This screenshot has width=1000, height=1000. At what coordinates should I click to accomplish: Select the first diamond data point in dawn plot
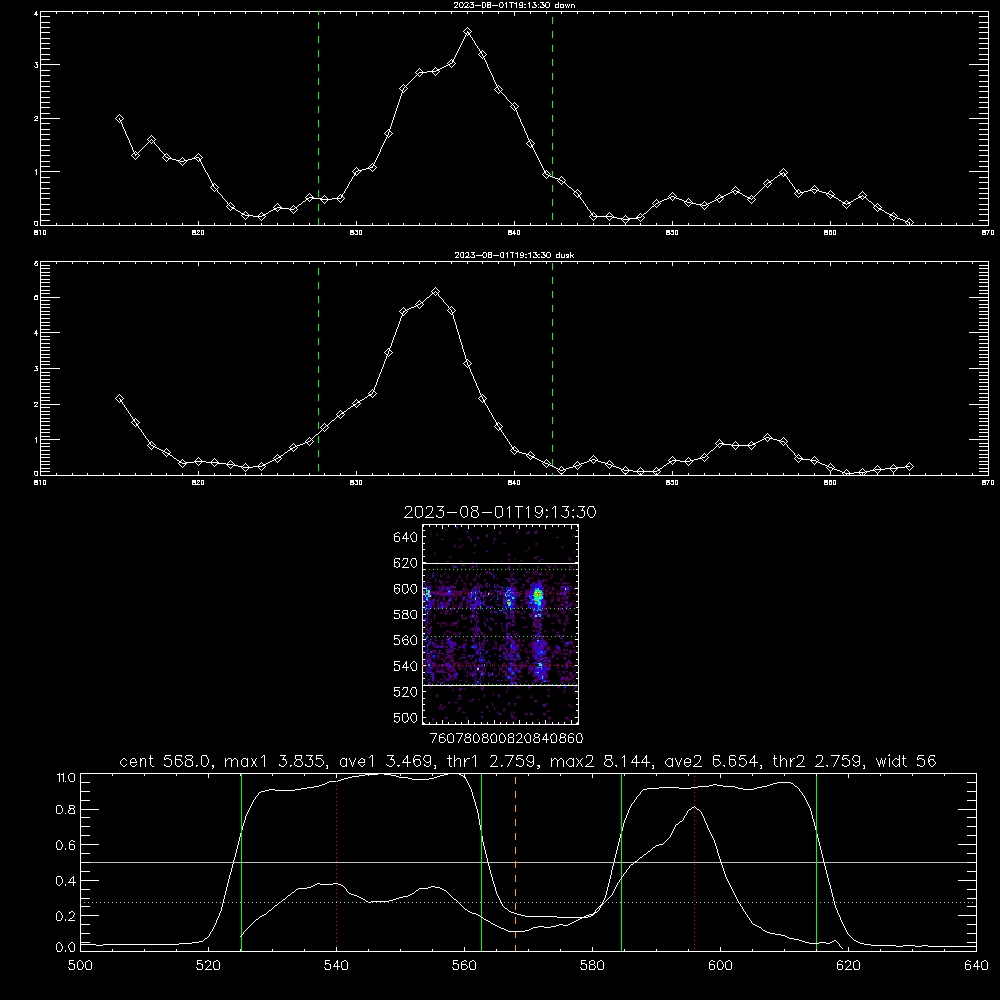pyautogui.click(x=119, y=119)
